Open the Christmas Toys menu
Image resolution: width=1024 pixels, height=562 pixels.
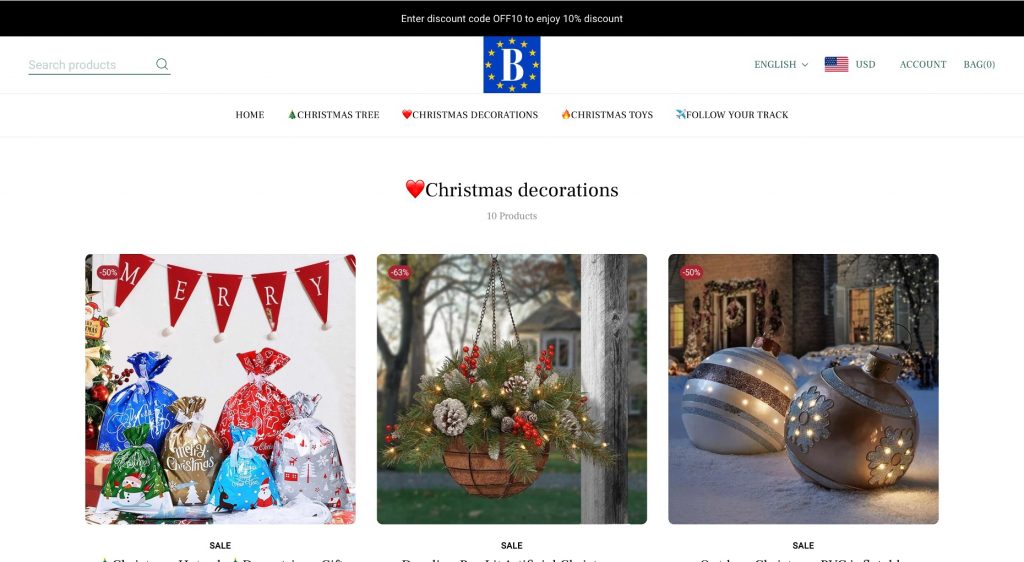click(607, 115)
